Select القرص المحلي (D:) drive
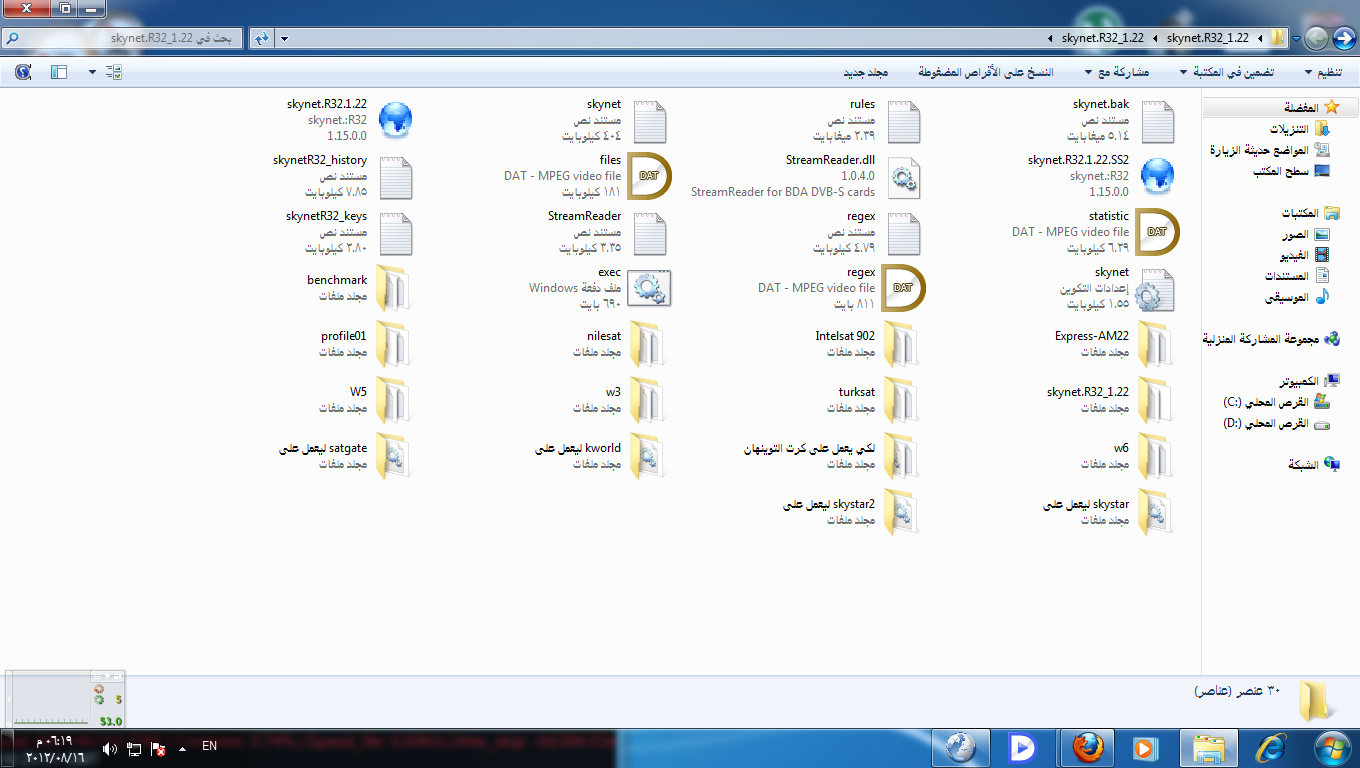The width and height of the screenshot is (1360, 768). coord(1276,423)
